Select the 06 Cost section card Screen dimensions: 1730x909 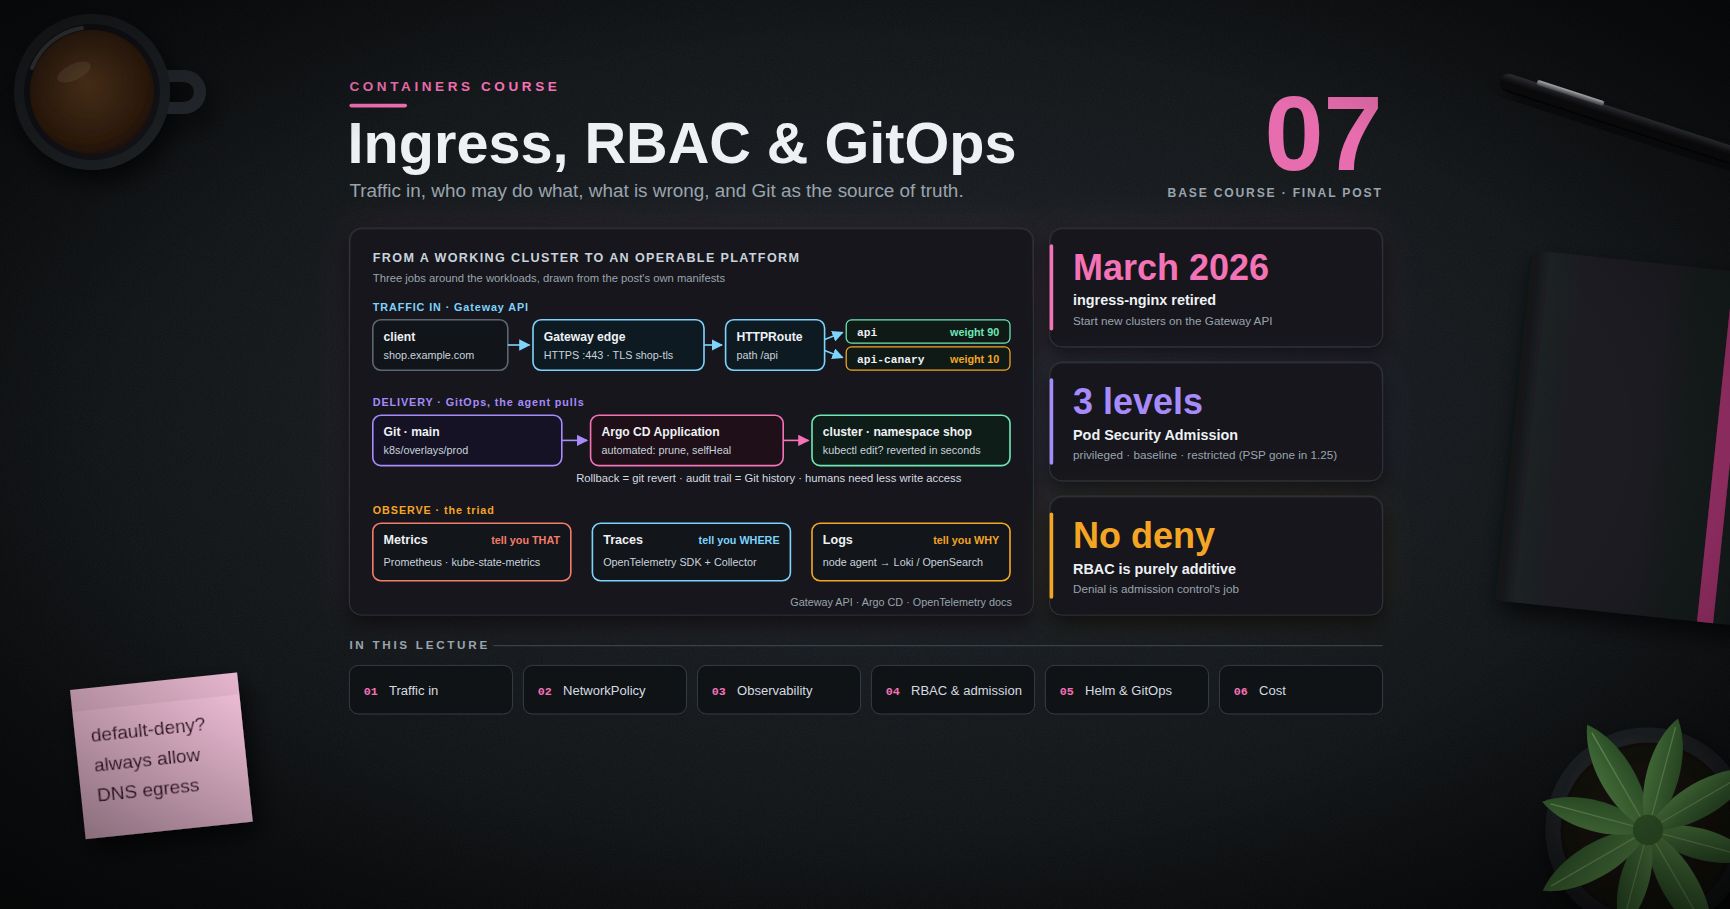(x=1300, y=690)
